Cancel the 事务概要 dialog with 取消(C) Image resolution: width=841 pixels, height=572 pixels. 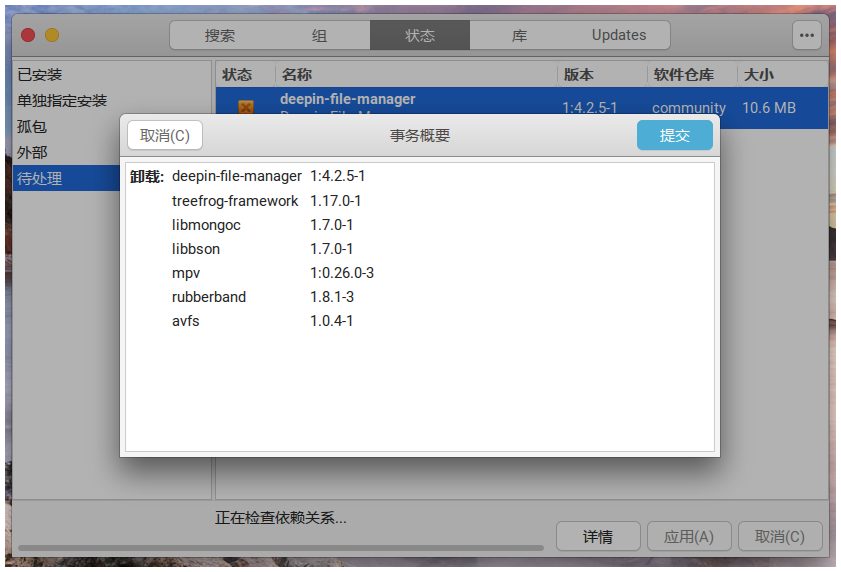(x=165, y=135)
